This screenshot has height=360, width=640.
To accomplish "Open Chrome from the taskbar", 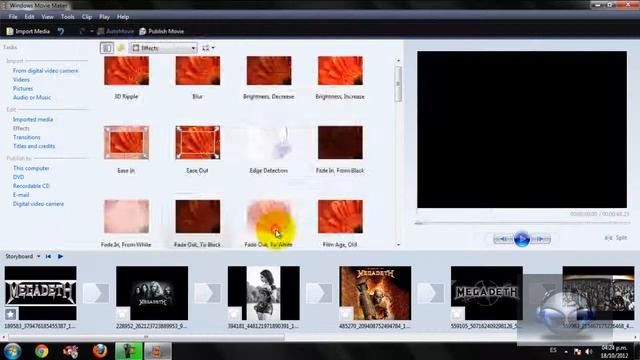I will pos(41,351).
